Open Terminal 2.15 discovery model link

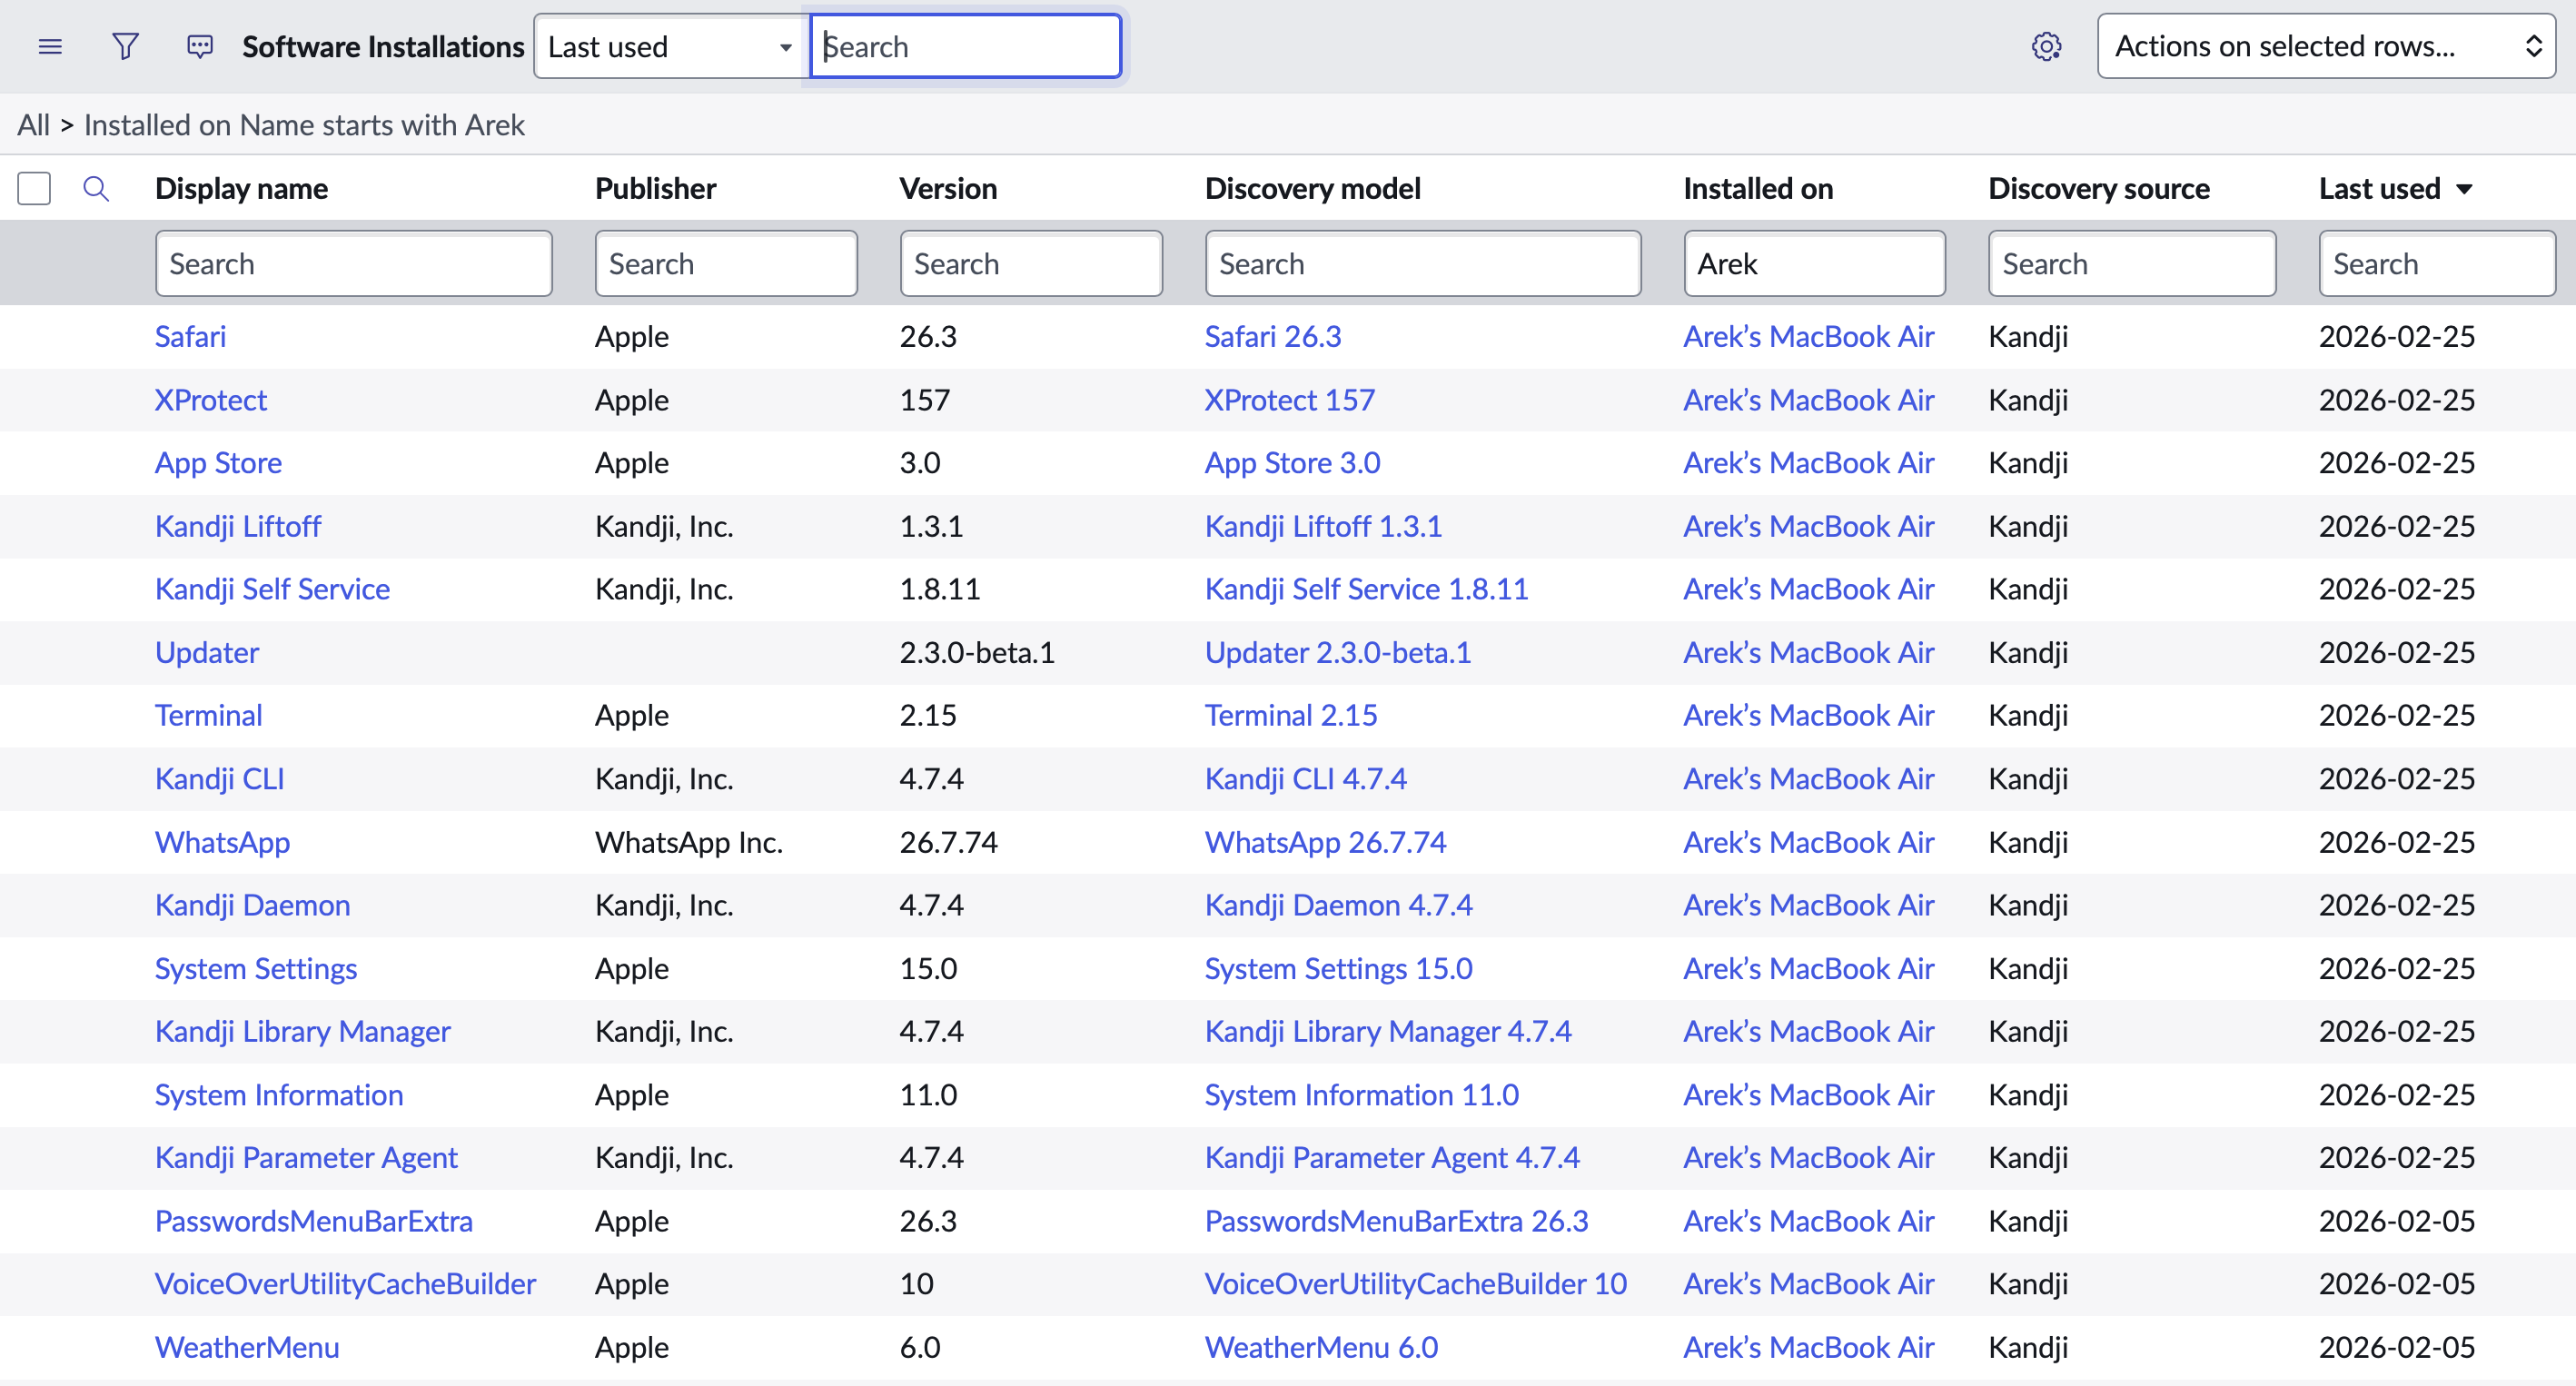tap(1291, 716)
